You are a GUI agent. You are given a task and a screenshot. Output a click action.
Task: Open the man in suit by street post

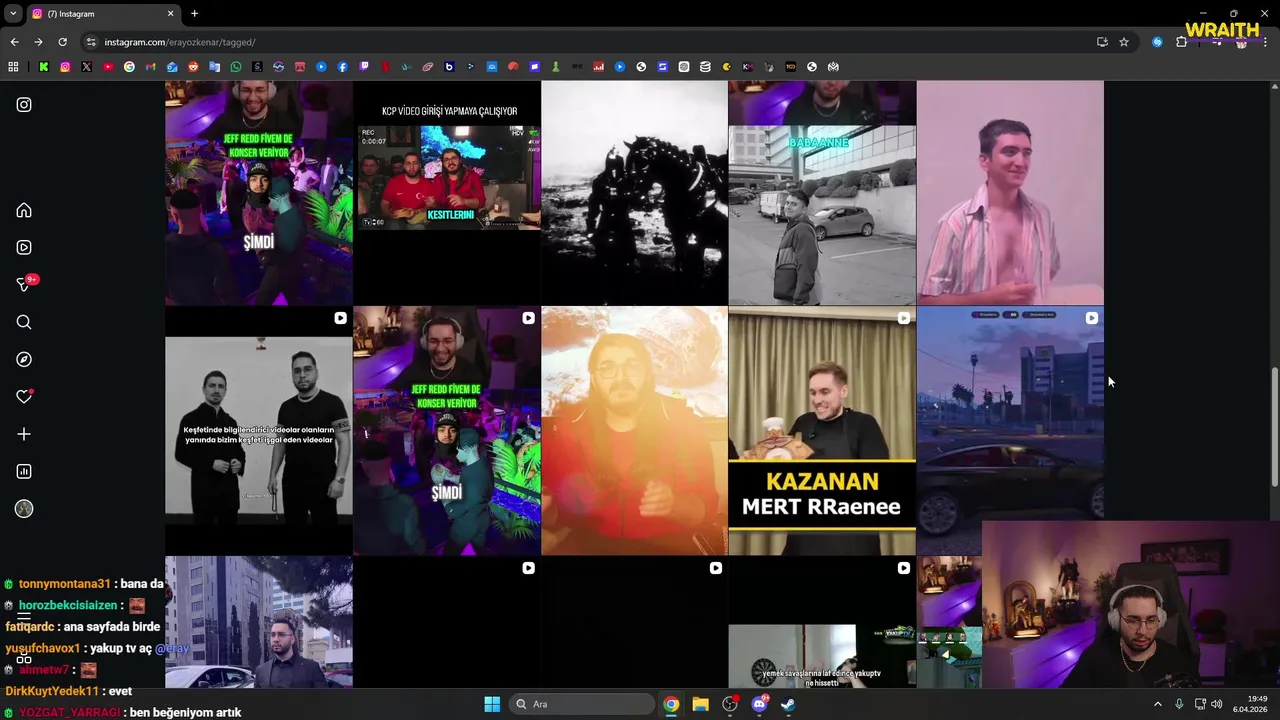259,622
